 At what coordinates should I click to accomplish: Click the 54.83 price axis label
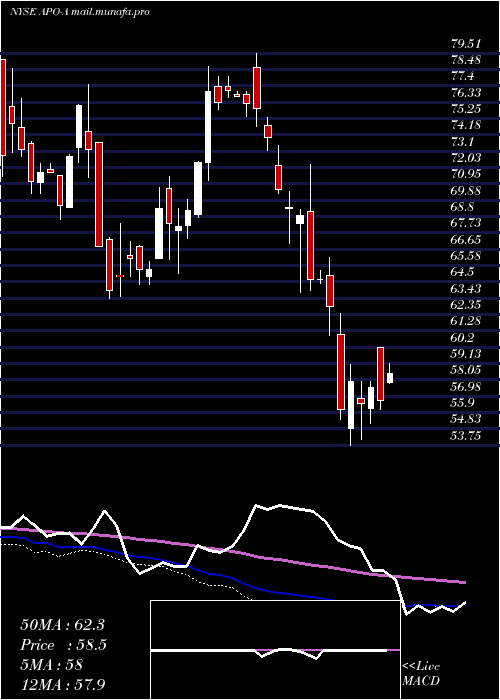466,420
